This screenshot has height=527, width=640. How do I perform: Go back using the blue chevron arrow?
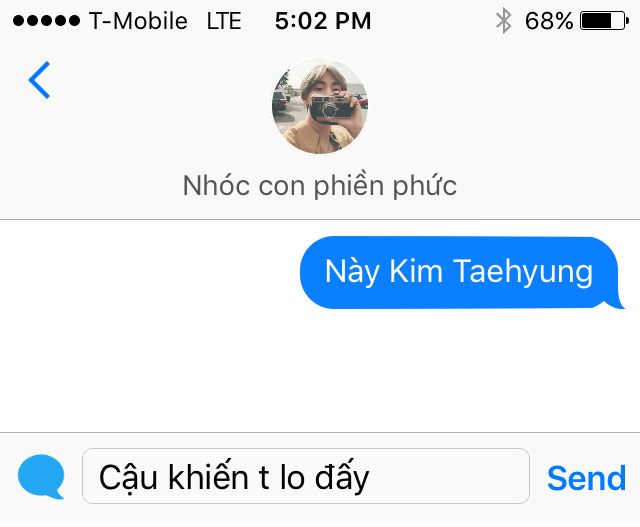(x=39, y=80)
